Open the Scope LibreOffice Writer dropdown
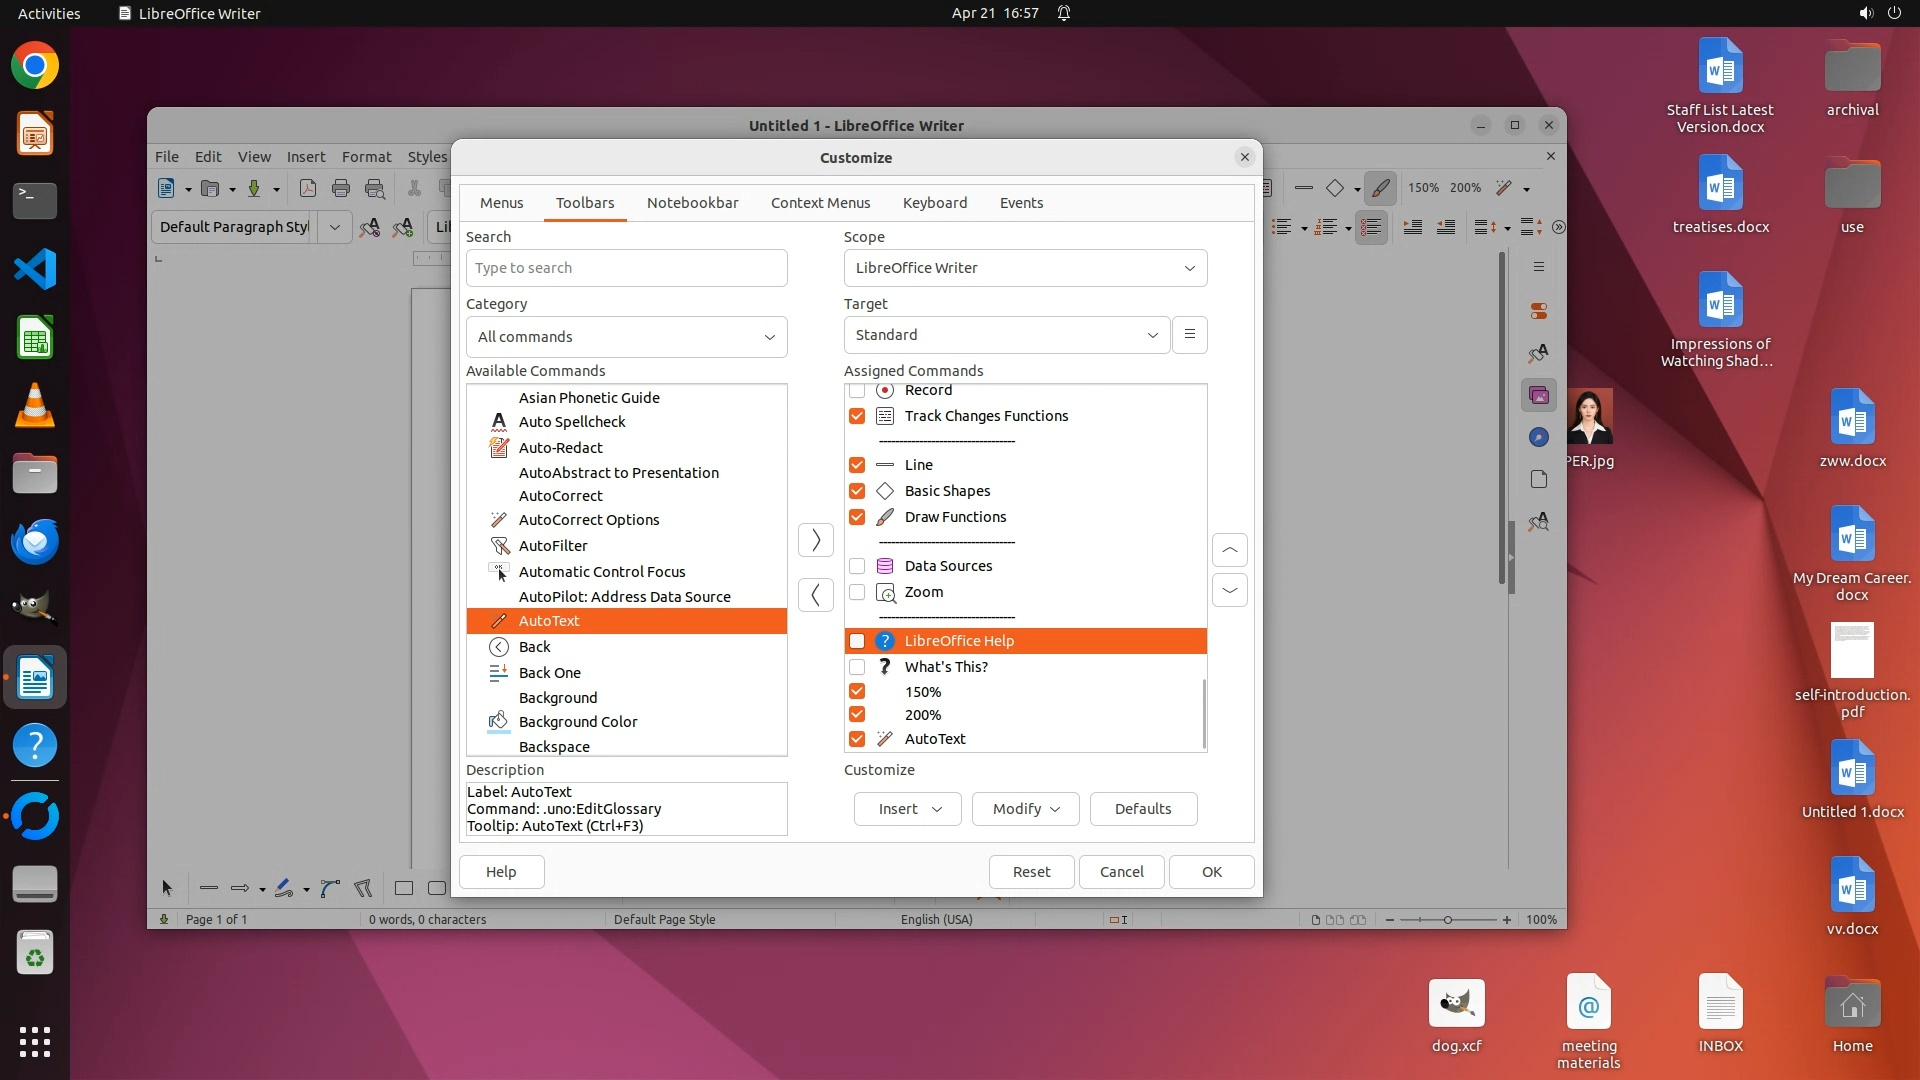Viewport: 1920px width, 1080px height. pyautogui.click(x=1025, y=268)
